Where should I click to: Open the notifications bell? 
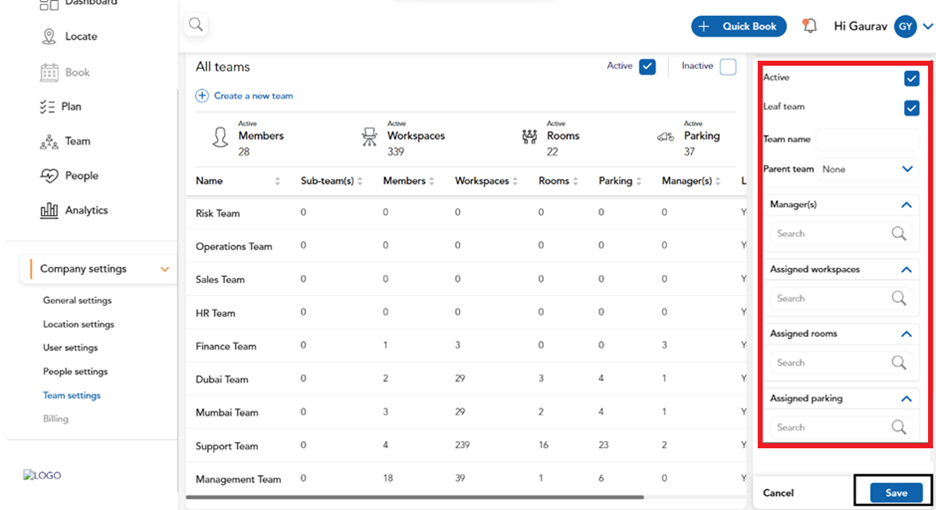(809, 26)
